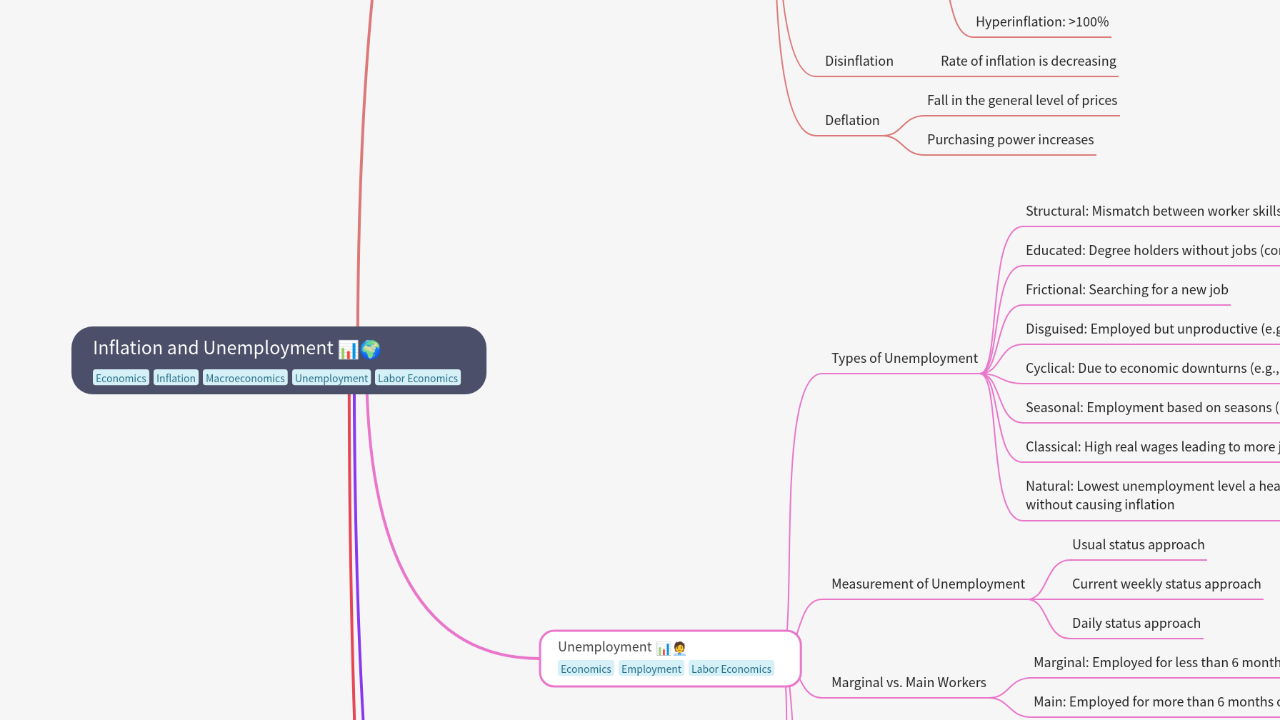Select the Unemployment branch node
This screenshot has height=720, width=1280.
click(x=670, y=658)
